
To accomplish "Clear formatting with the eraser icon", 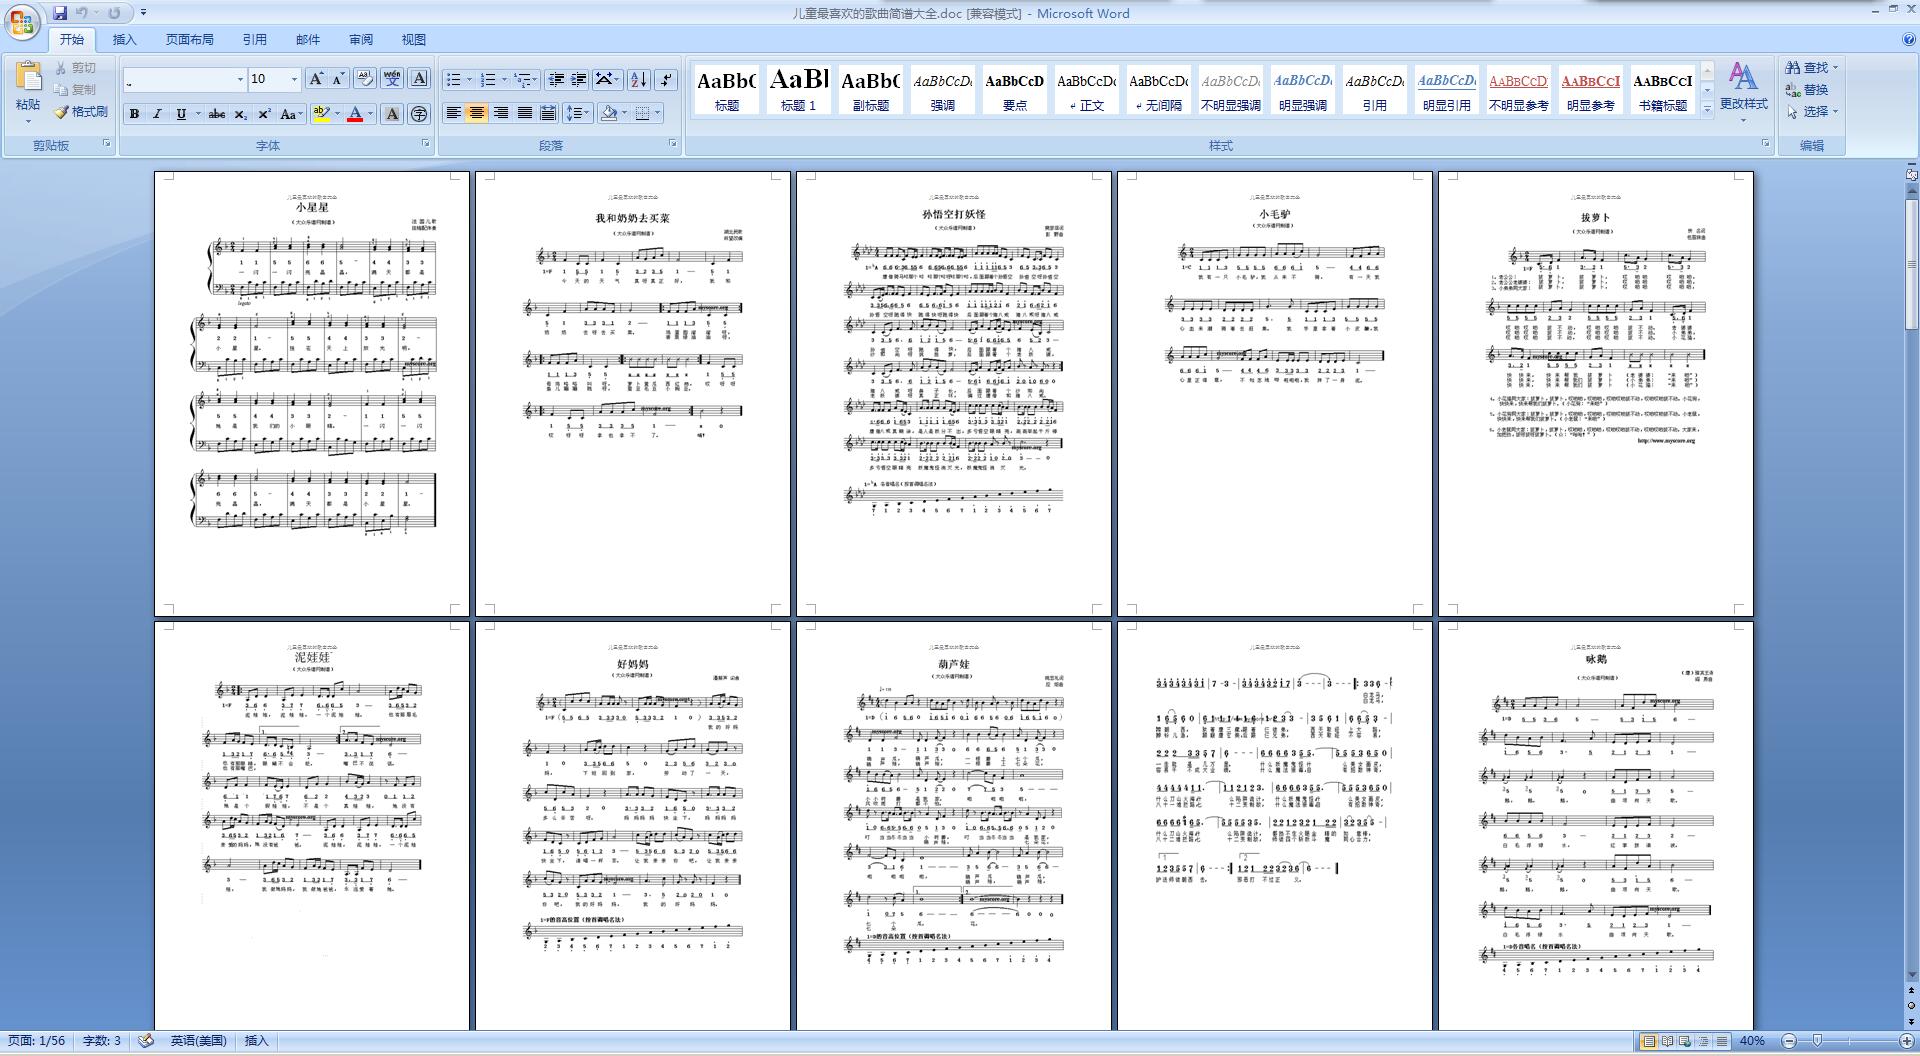I will point(365,79).
